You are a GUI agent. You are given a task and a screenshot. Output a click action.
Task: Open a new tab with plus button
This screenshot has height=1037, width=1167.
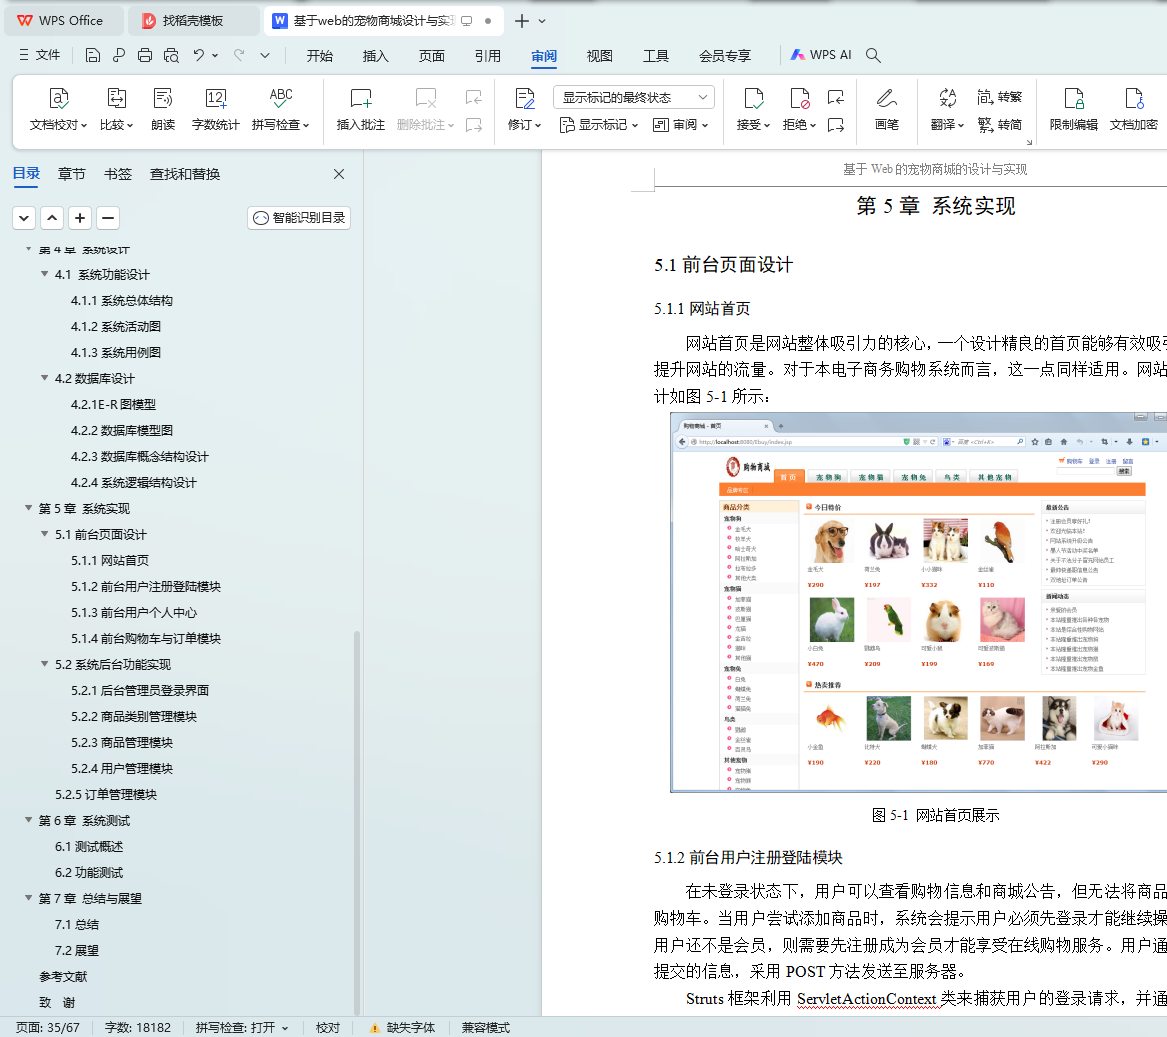[x=522, y=21]
